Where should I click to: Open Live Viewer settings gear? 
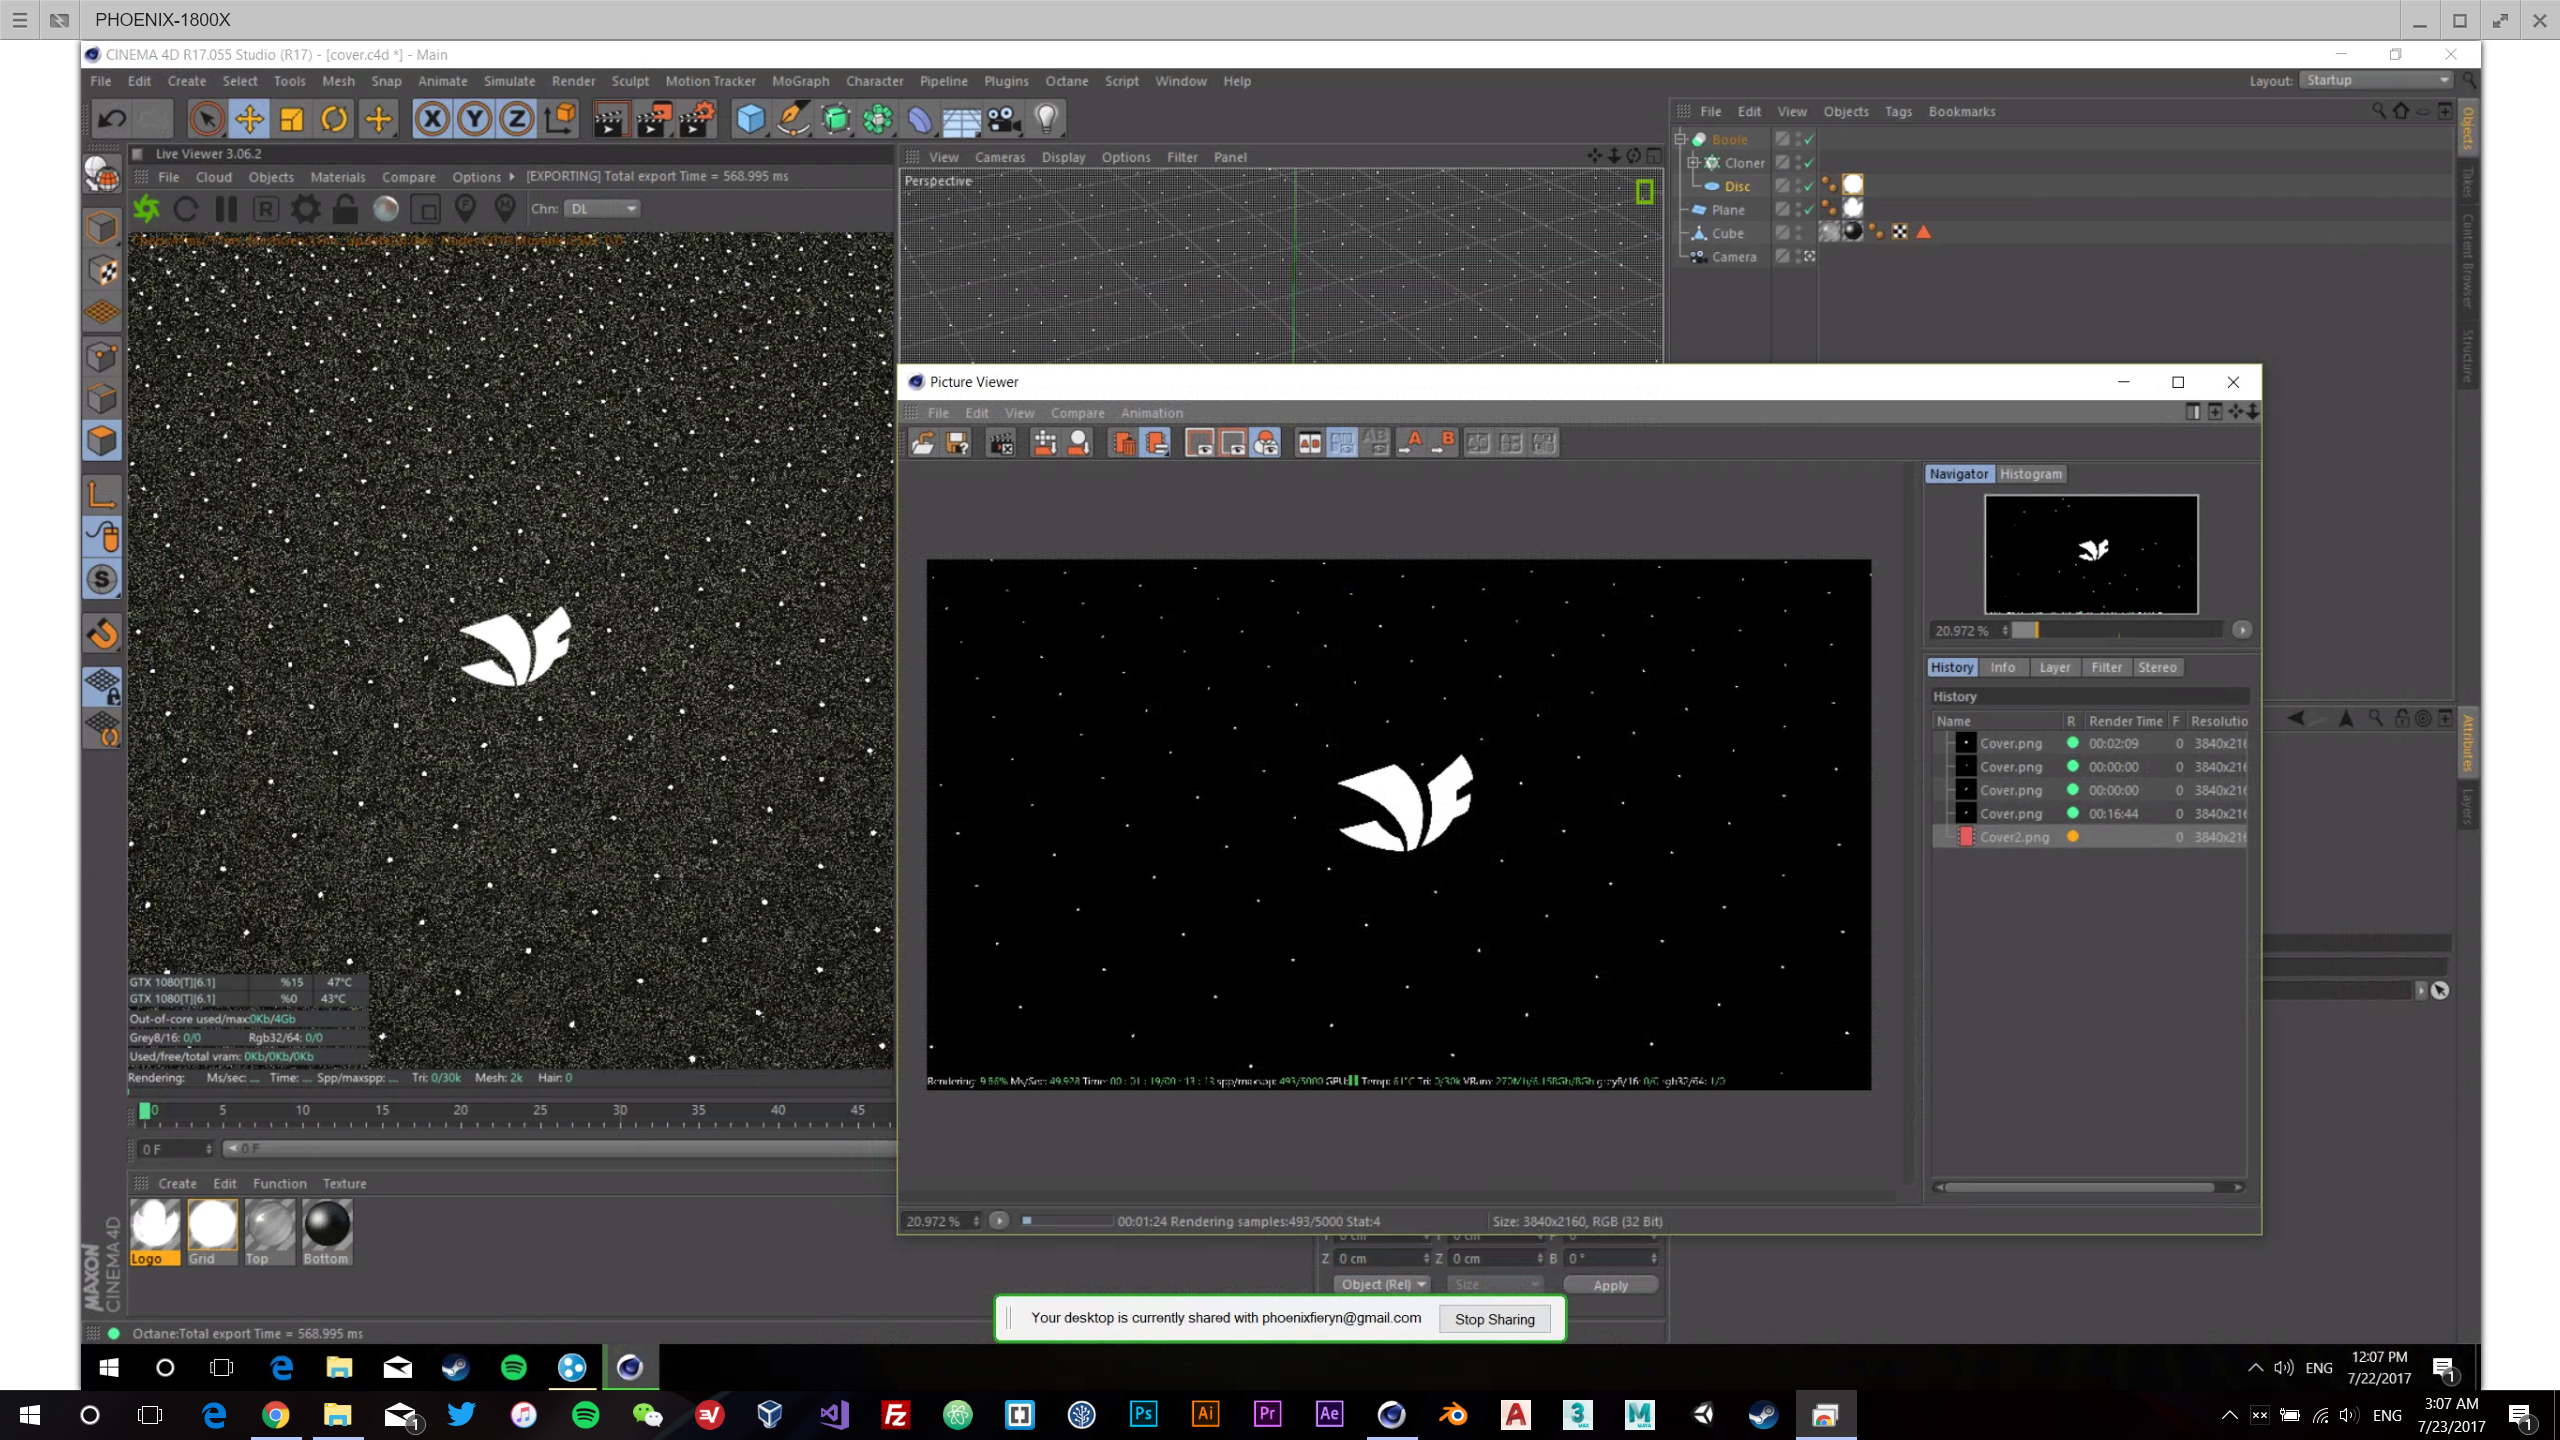pos(306,209)
